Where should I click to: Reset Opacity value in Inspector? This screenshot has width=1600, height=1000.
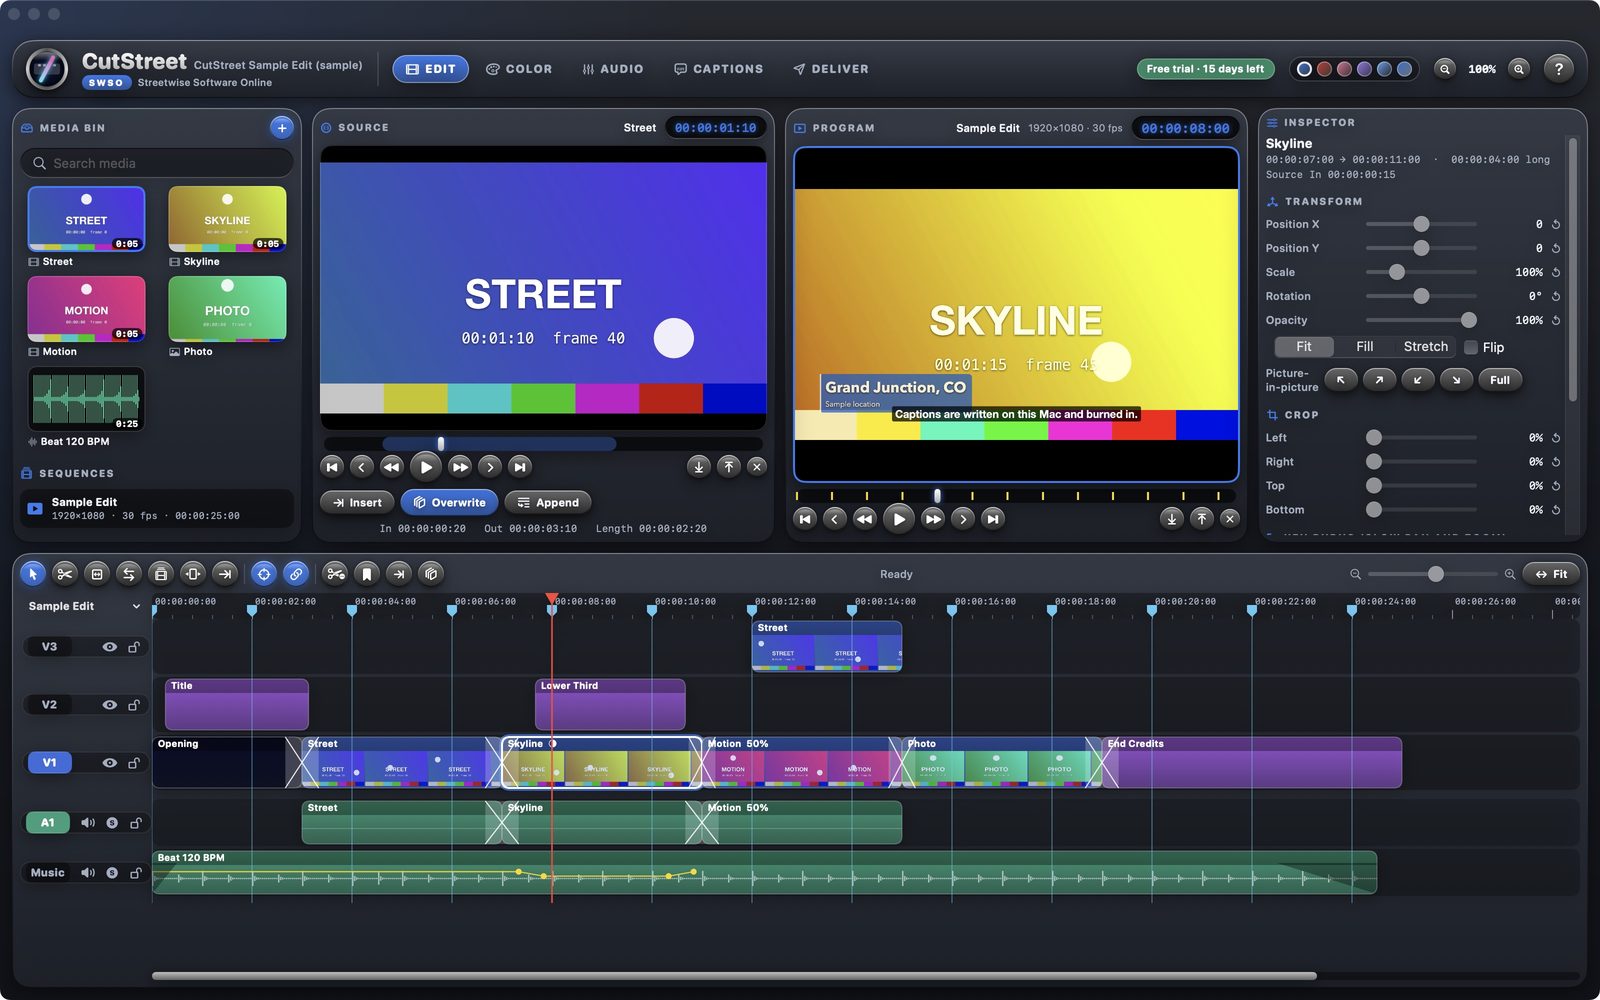tap(1556, 320)
